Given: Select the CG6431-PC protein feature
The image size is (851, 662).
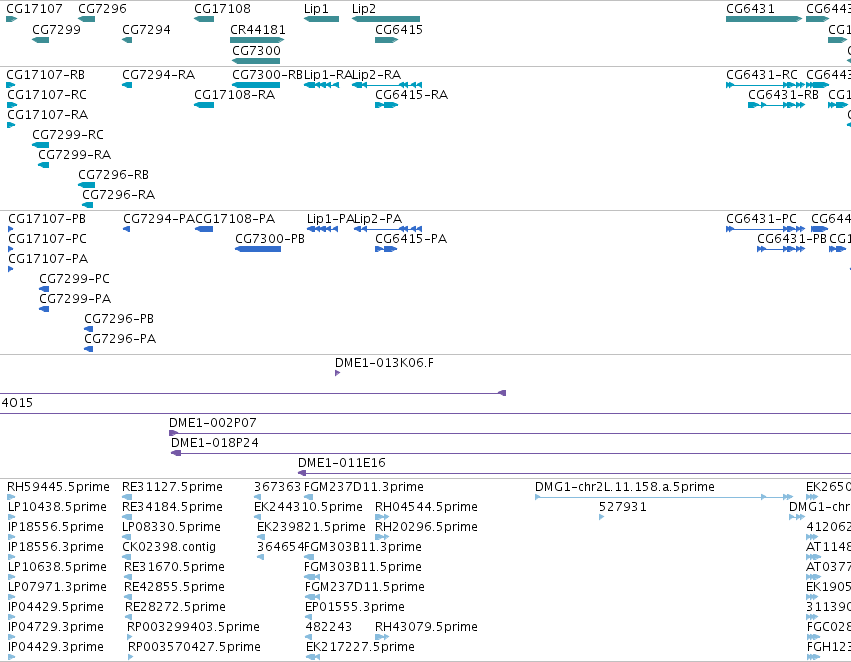Looking at the screenshot, I should (x=765, y=229).
